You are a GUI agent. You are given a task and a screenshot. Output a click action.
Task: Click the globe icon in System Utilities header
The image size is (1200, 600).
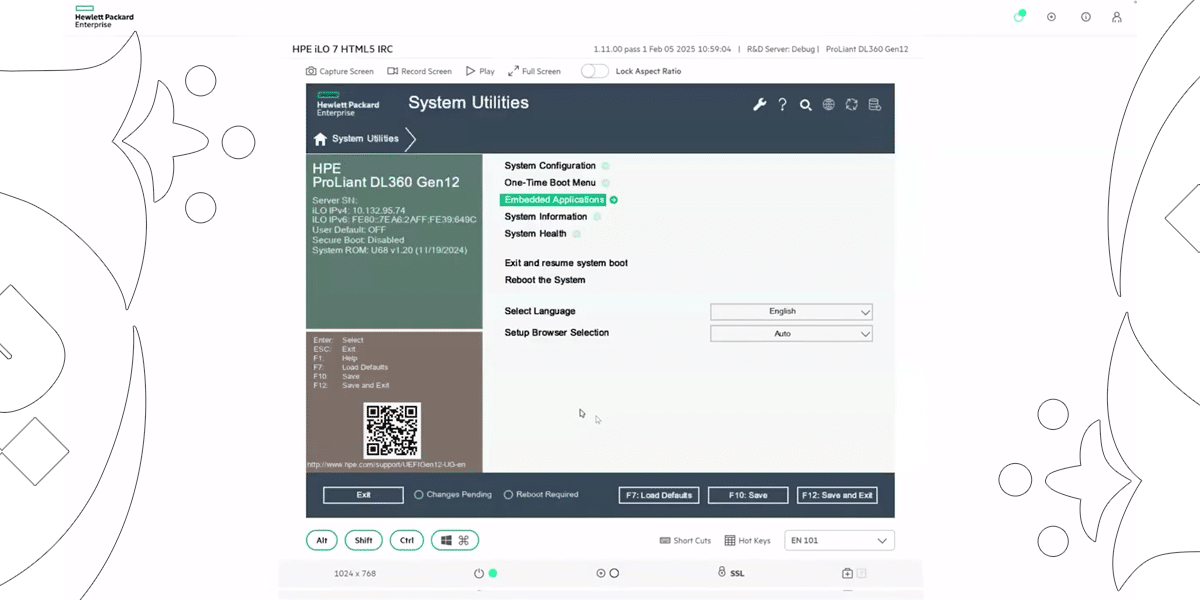[828, 105]
